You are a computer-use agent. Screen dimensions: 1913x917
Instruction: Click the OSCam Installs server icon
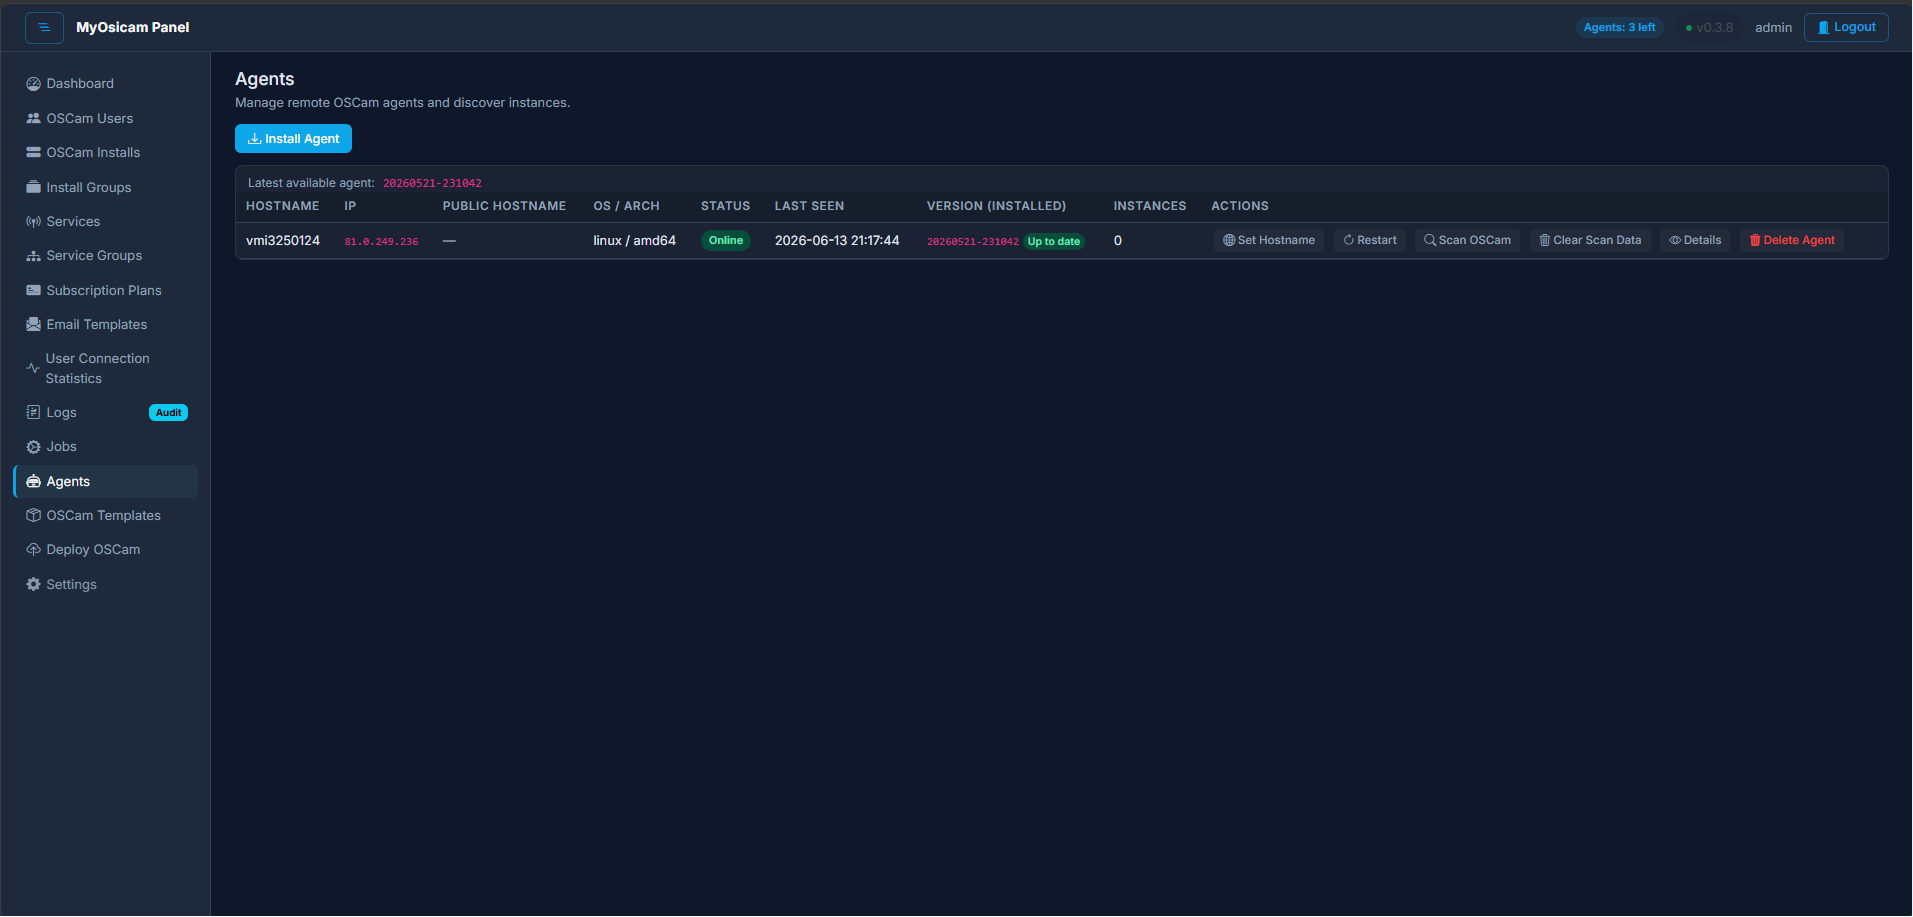33,152
